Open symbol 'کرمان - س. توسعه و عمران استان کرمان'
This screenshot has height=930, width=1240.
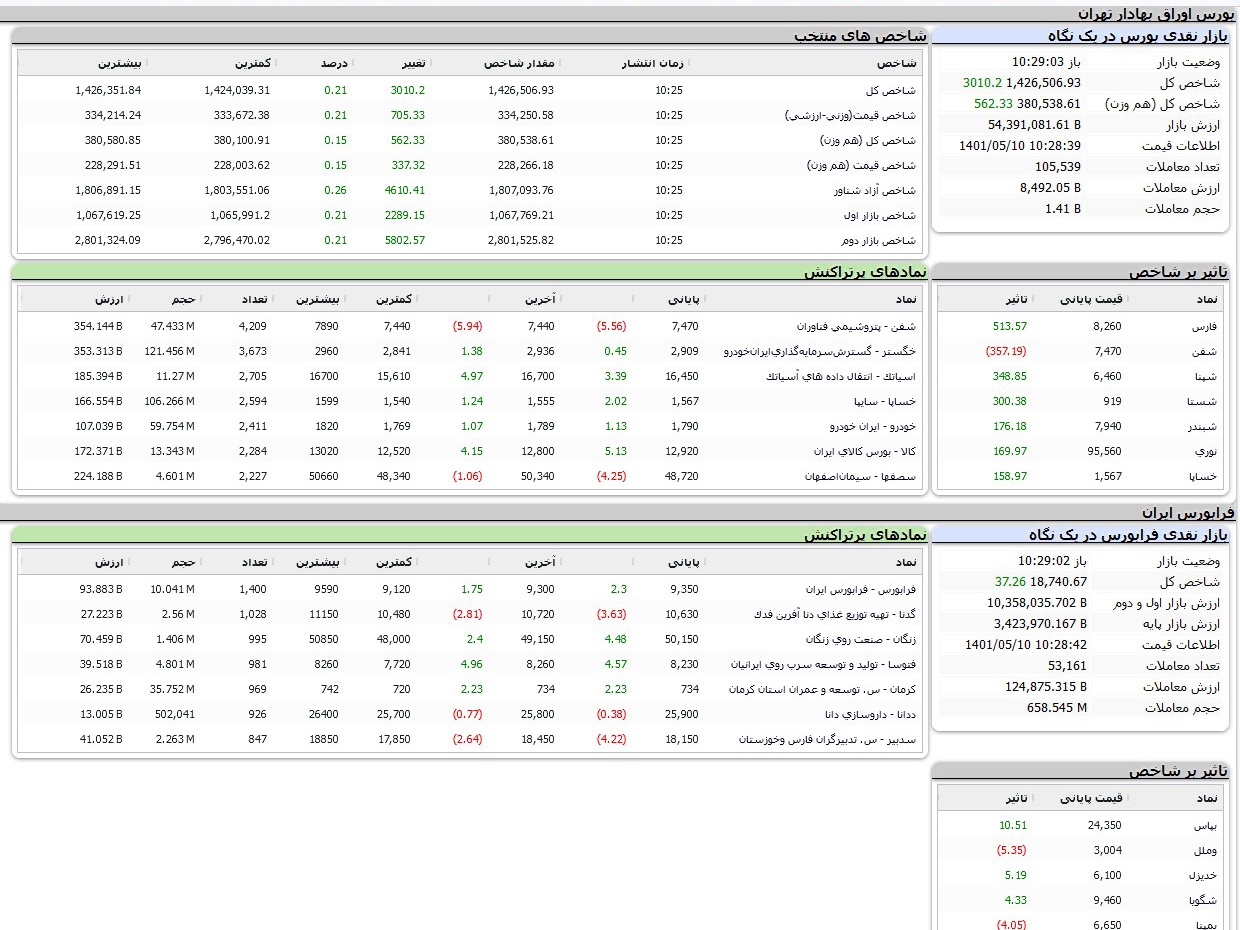[x=823, y=689]
